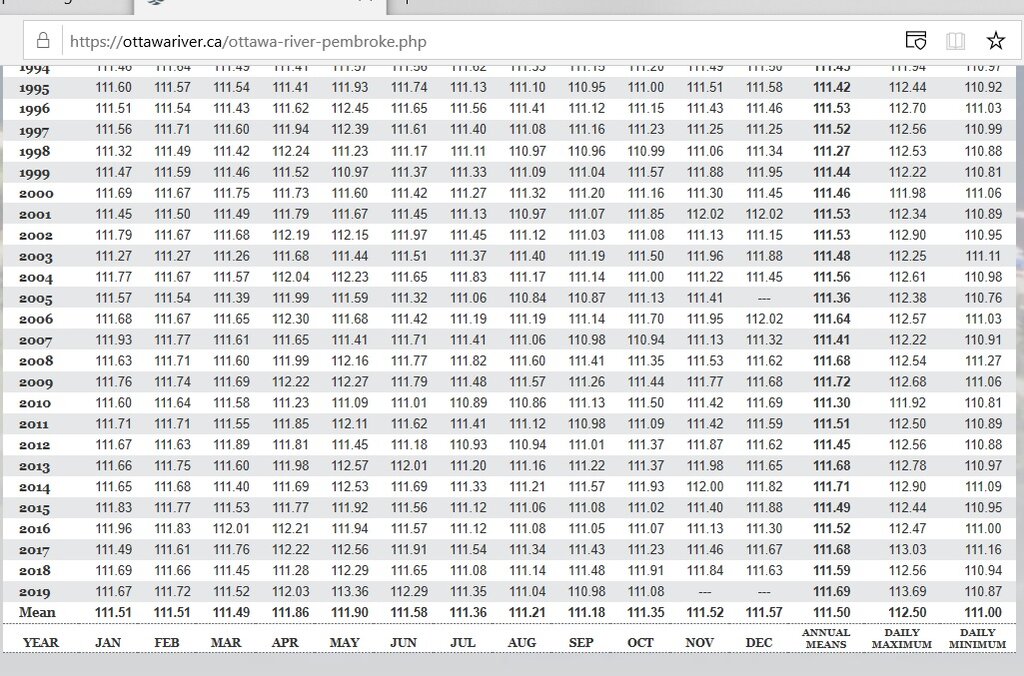Select the MAY column header

344,642
